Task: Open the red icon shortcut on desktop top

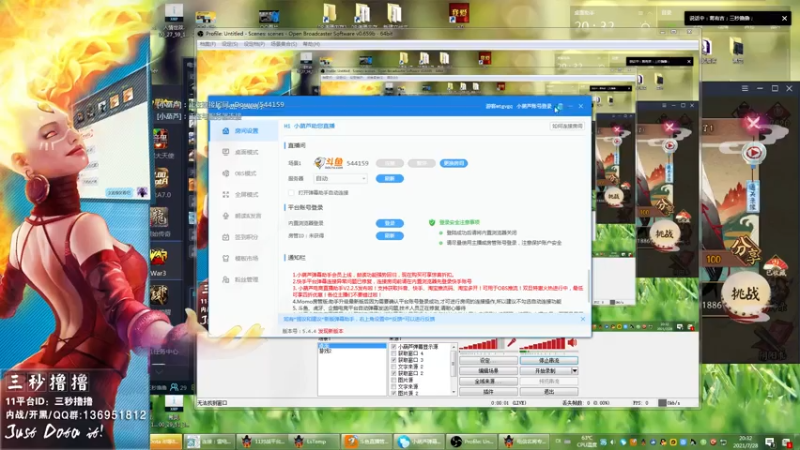Action: click(459, 13)
